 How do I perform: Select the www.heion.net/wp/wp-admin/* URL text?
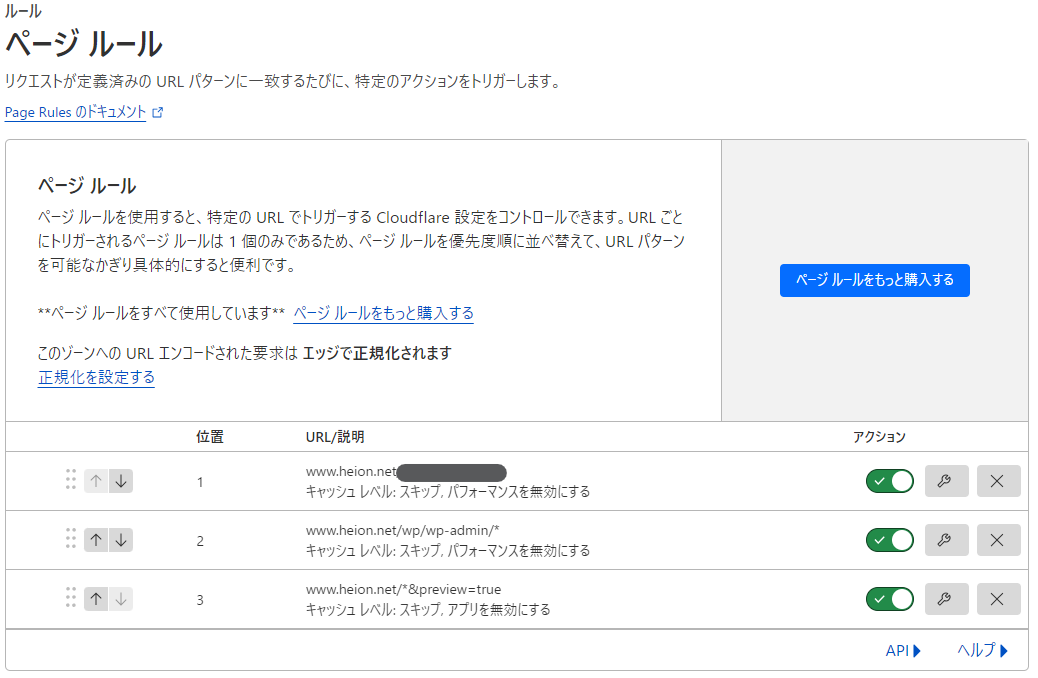tap(402, 530)
